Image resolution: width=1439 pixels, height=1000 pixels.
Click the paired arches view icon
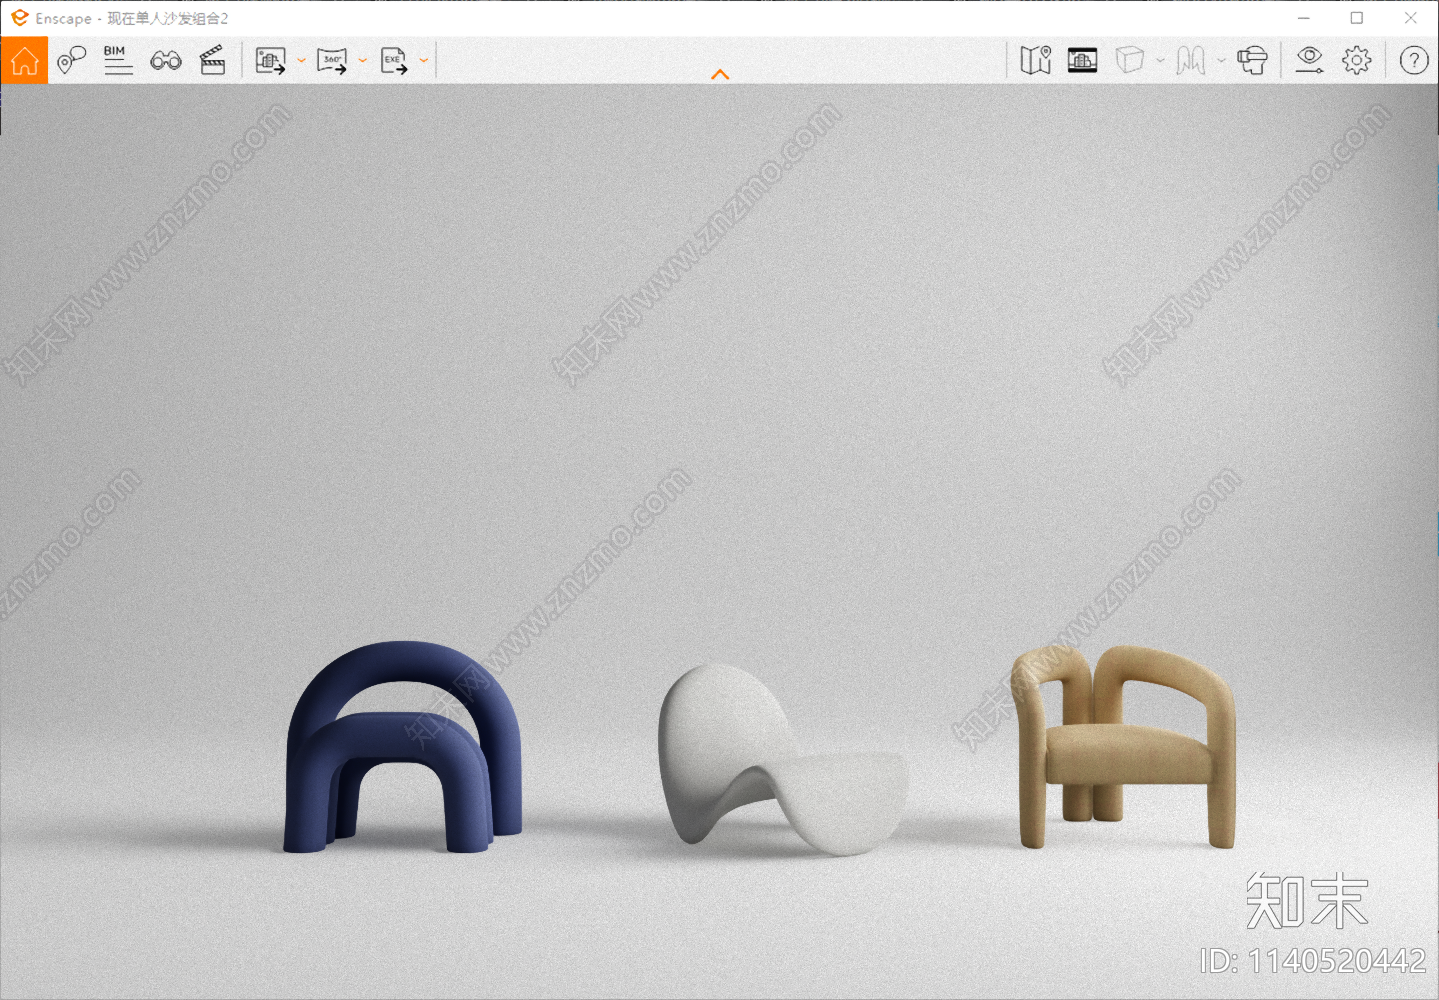coord(1191,60)
